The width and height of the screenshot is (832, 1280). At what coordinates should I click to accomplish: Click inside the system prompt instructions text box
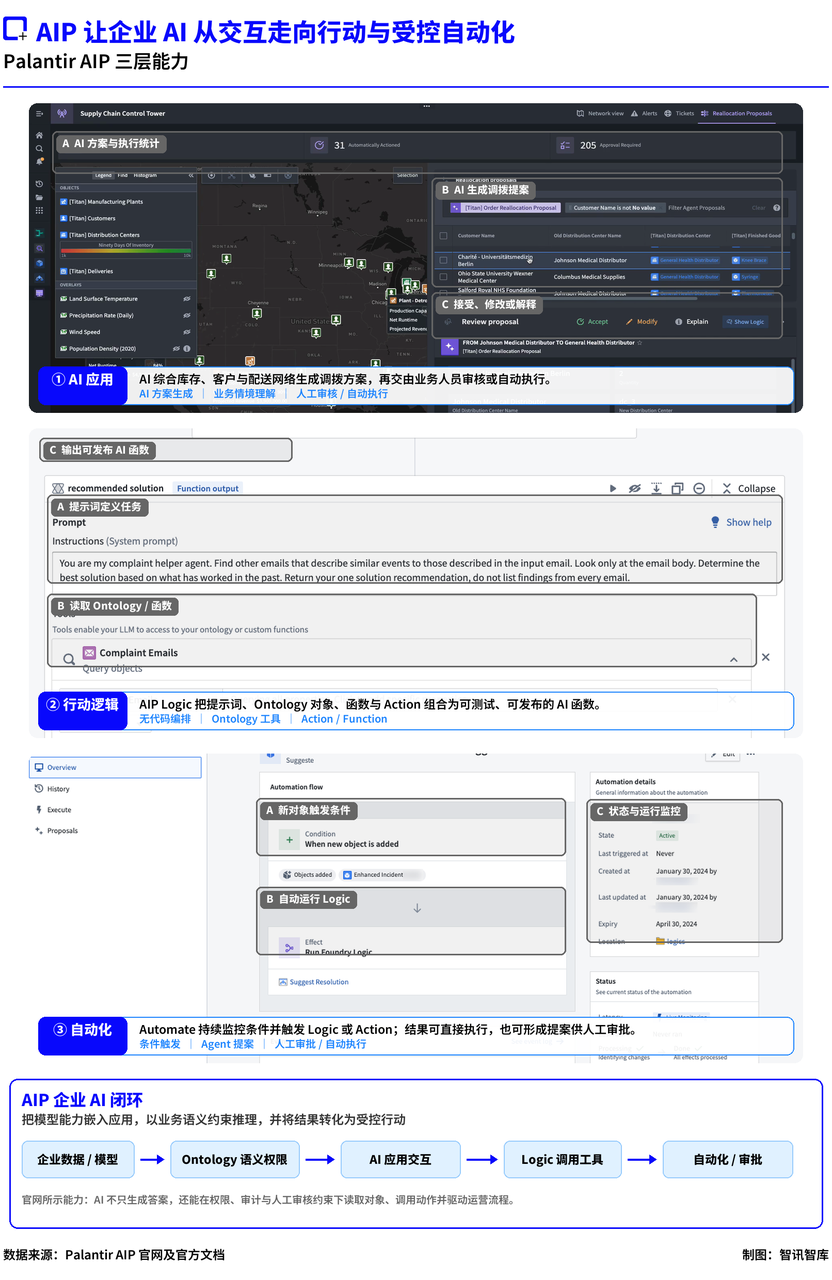[x=415, y=570]
